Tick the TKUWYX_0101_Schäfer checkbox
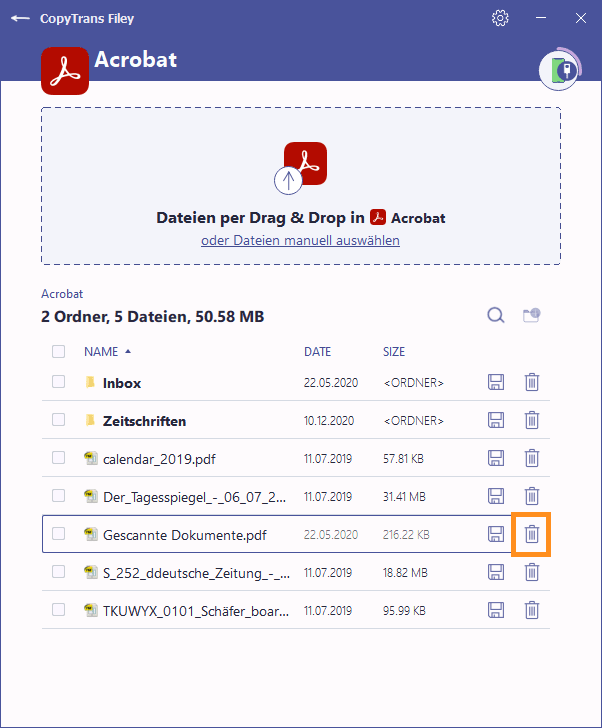Image resolution: width=602 pixels, height=728 pixels. click(58, 610)
